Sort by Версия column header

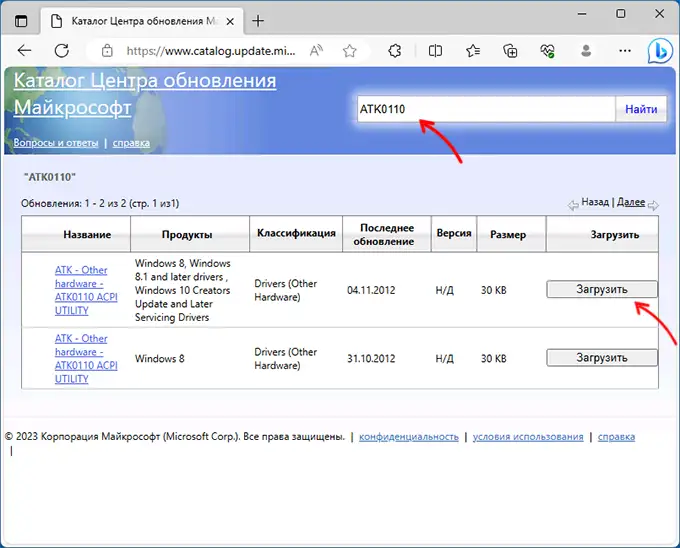pos(454,233)
